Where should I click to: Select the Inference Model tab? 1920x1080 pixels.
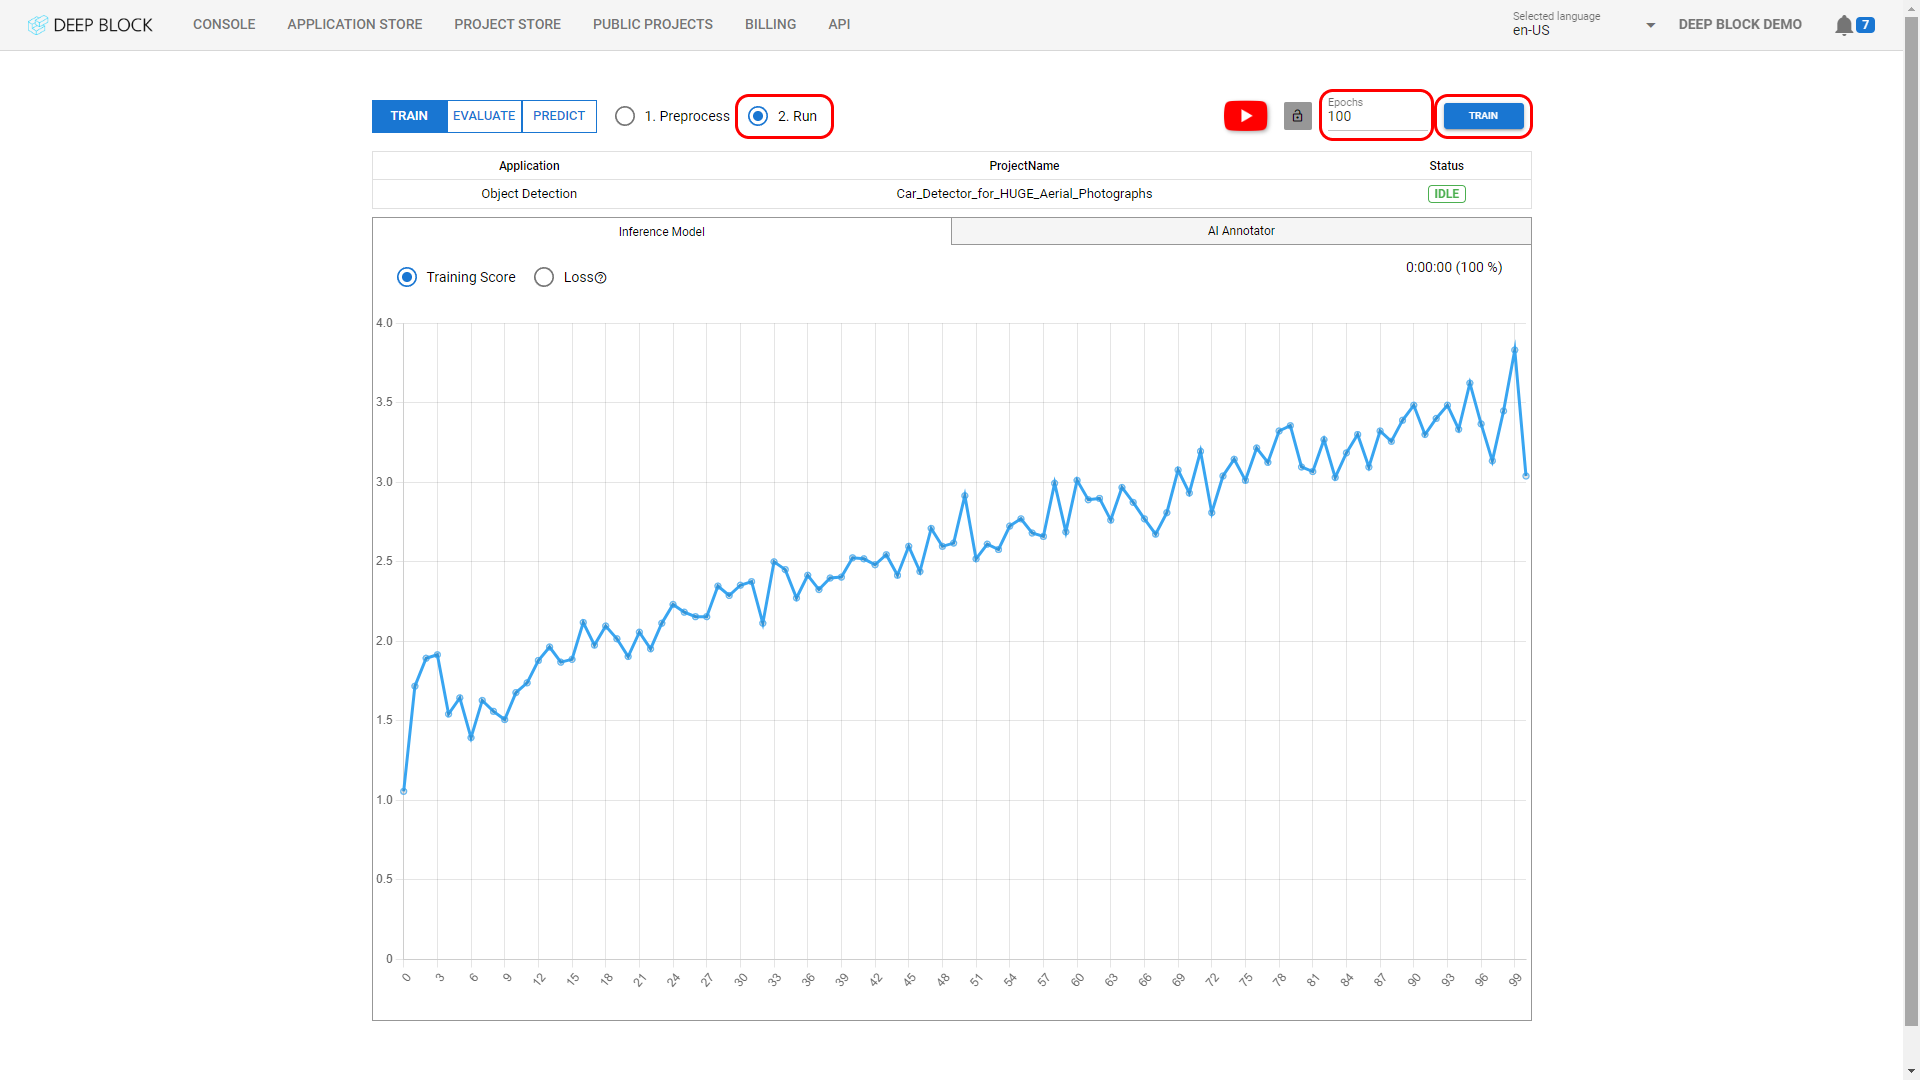[661, 231]
